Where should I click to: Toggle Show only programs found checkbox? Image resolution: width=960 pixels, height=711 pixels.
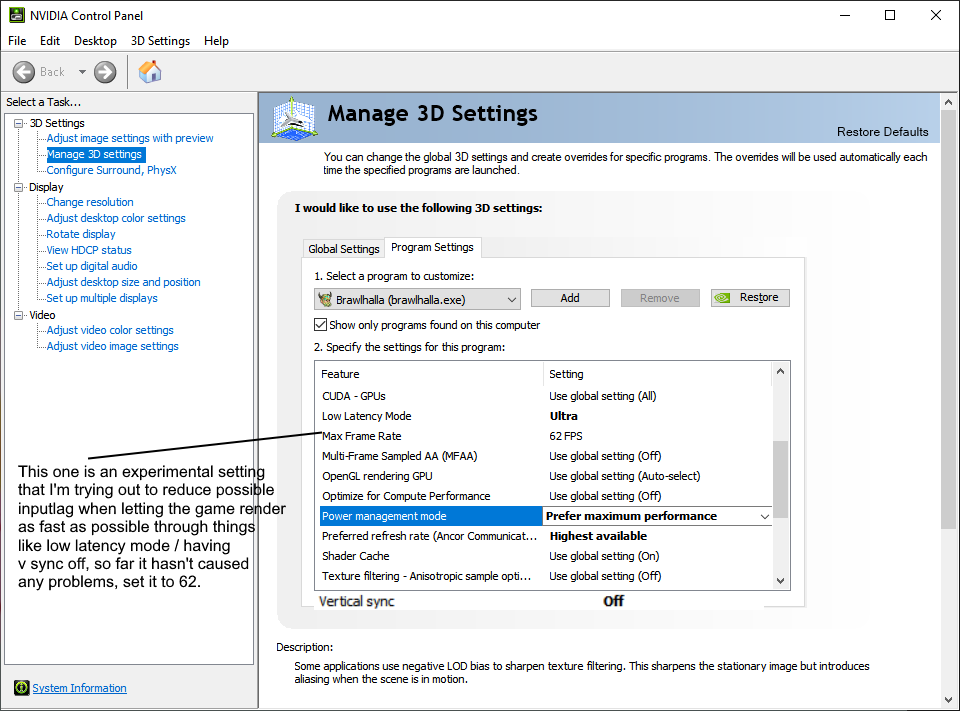[x=320, y=325]
